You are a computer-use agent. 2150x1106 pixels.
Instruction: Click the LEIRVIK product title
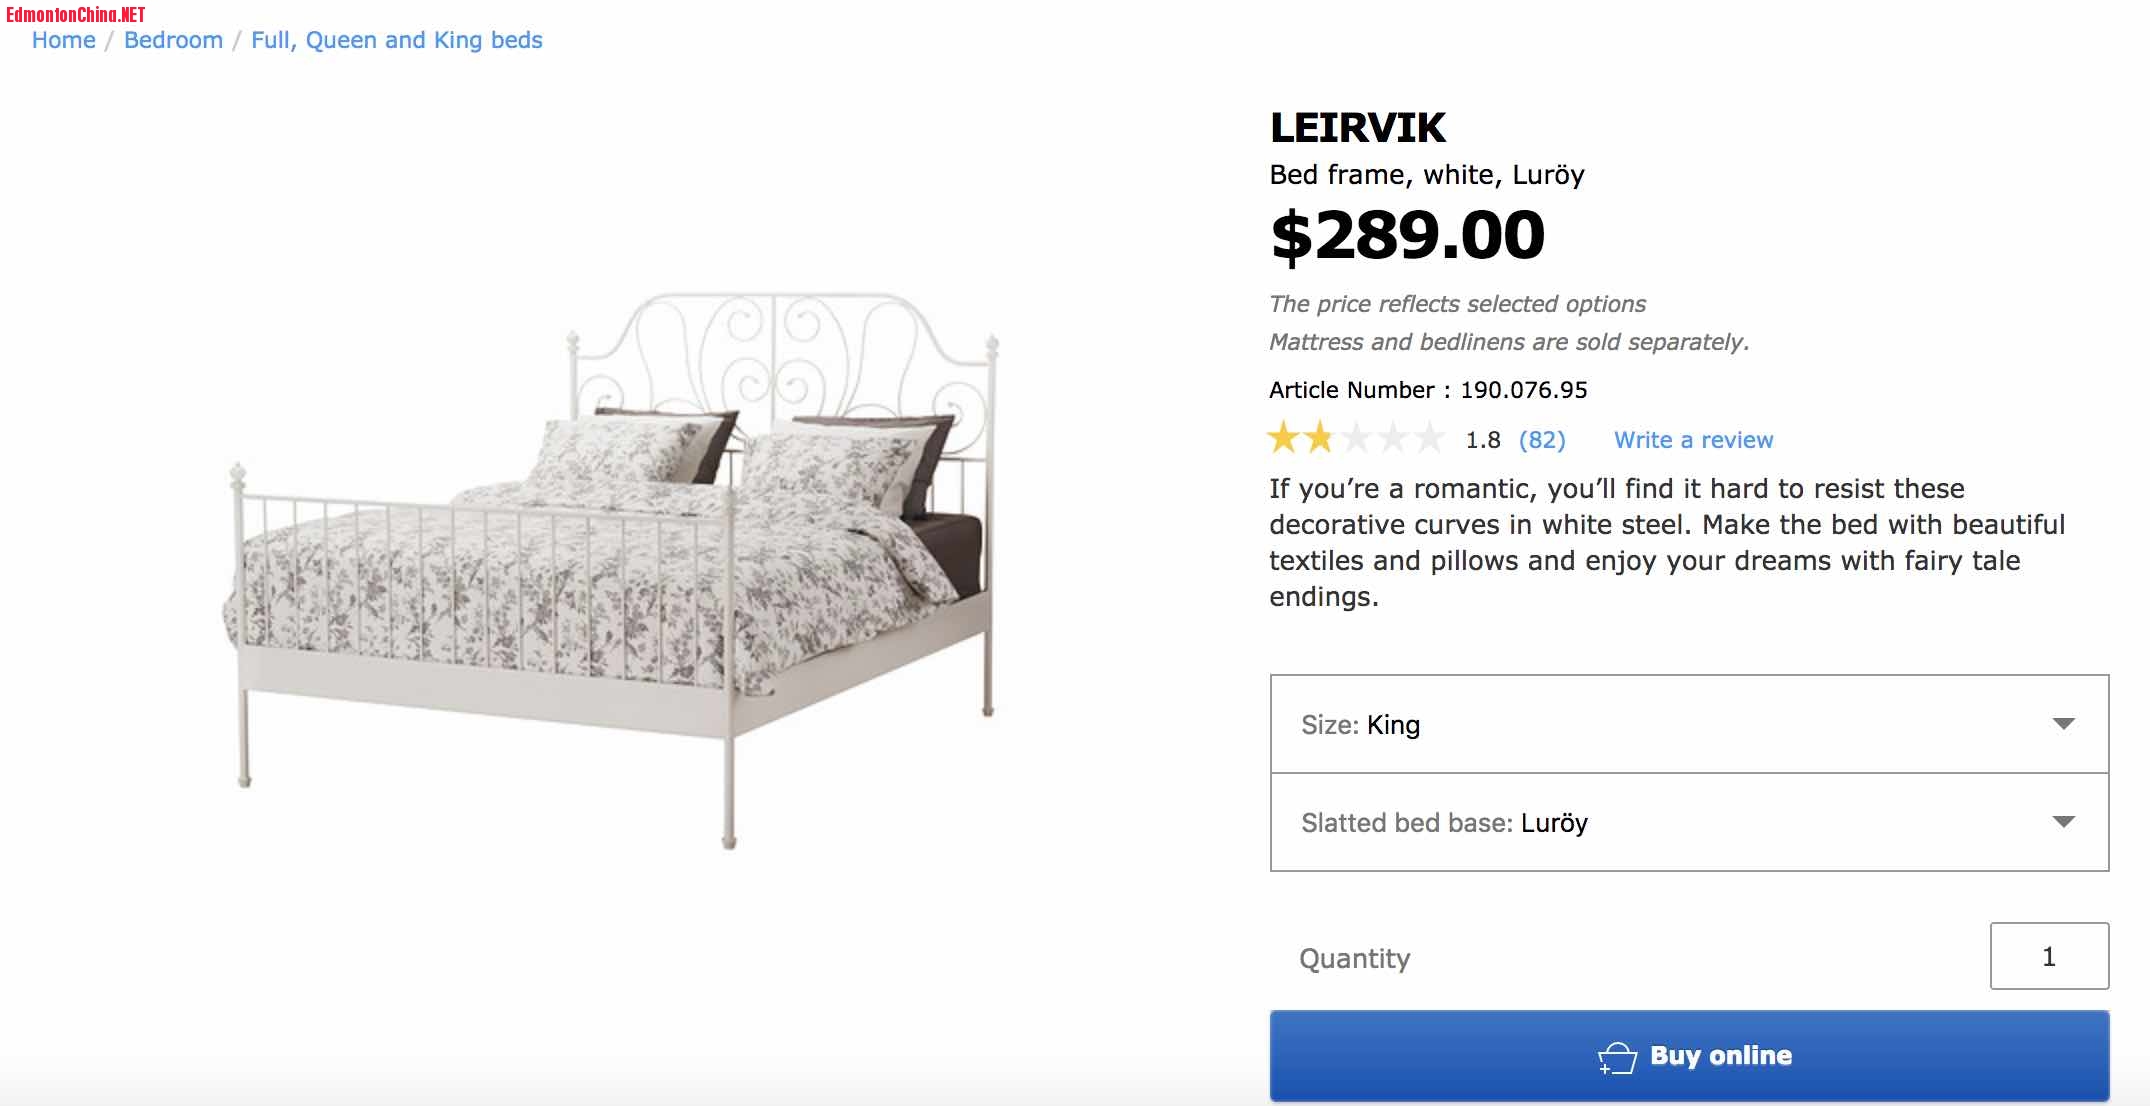pyautogui.click(x=1357, y=128)
